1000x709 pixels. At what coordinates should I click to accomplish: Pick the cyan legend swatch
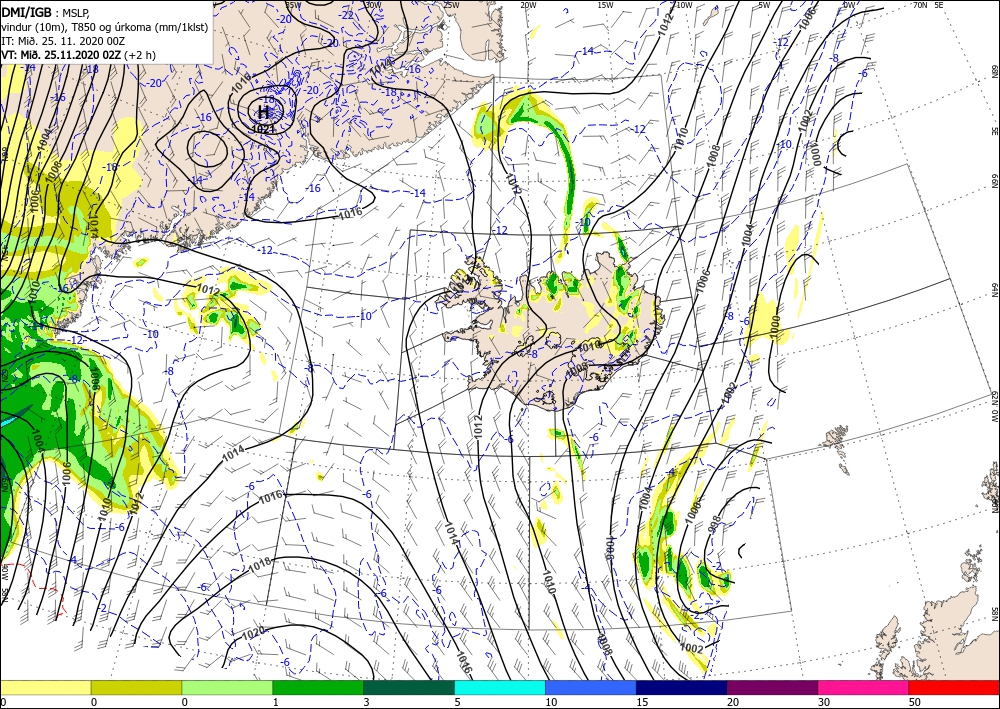[x=500, y=687]
